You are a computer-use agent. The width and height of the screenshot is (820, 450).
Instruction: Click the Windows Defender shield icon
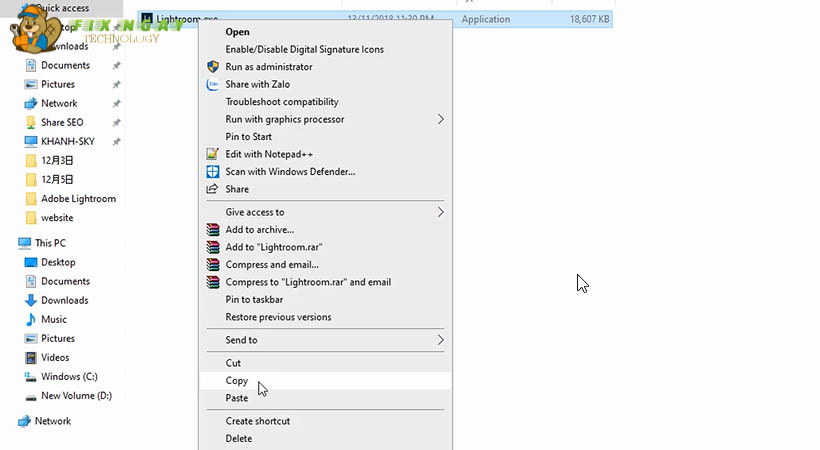(x=212, y=172)
